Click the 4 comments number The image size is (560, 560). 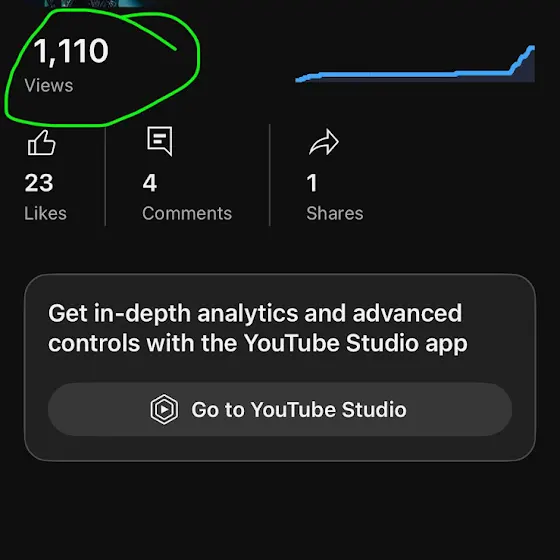pyautogui.click(x=150, y=183)
